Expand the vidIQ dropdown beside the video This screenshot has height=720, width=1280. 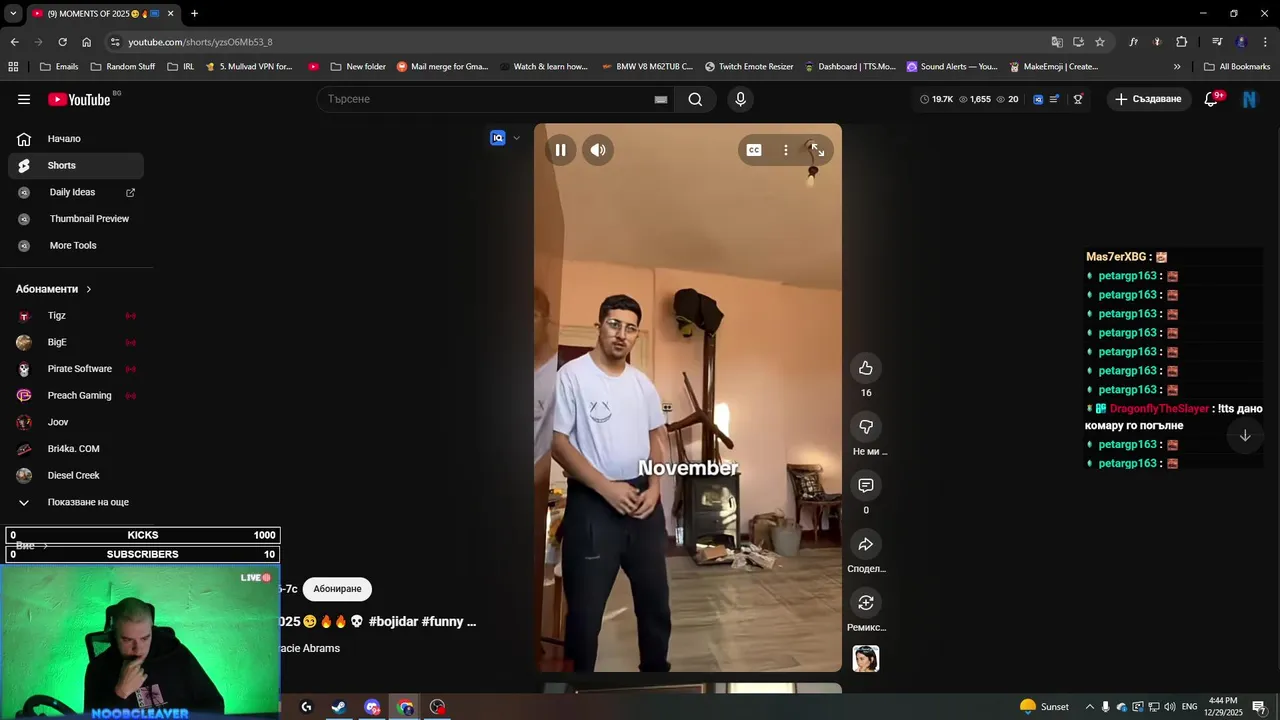(x=516, y=138)
